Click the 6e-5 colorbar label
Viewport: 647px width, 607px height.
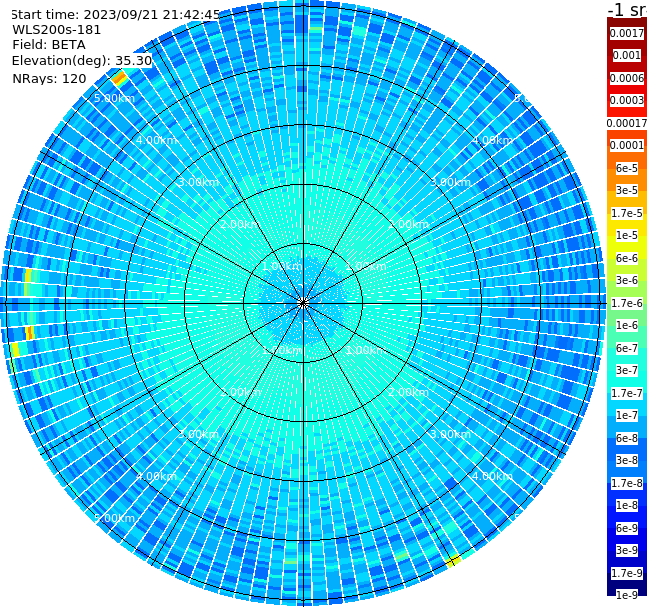pos(627,168)
